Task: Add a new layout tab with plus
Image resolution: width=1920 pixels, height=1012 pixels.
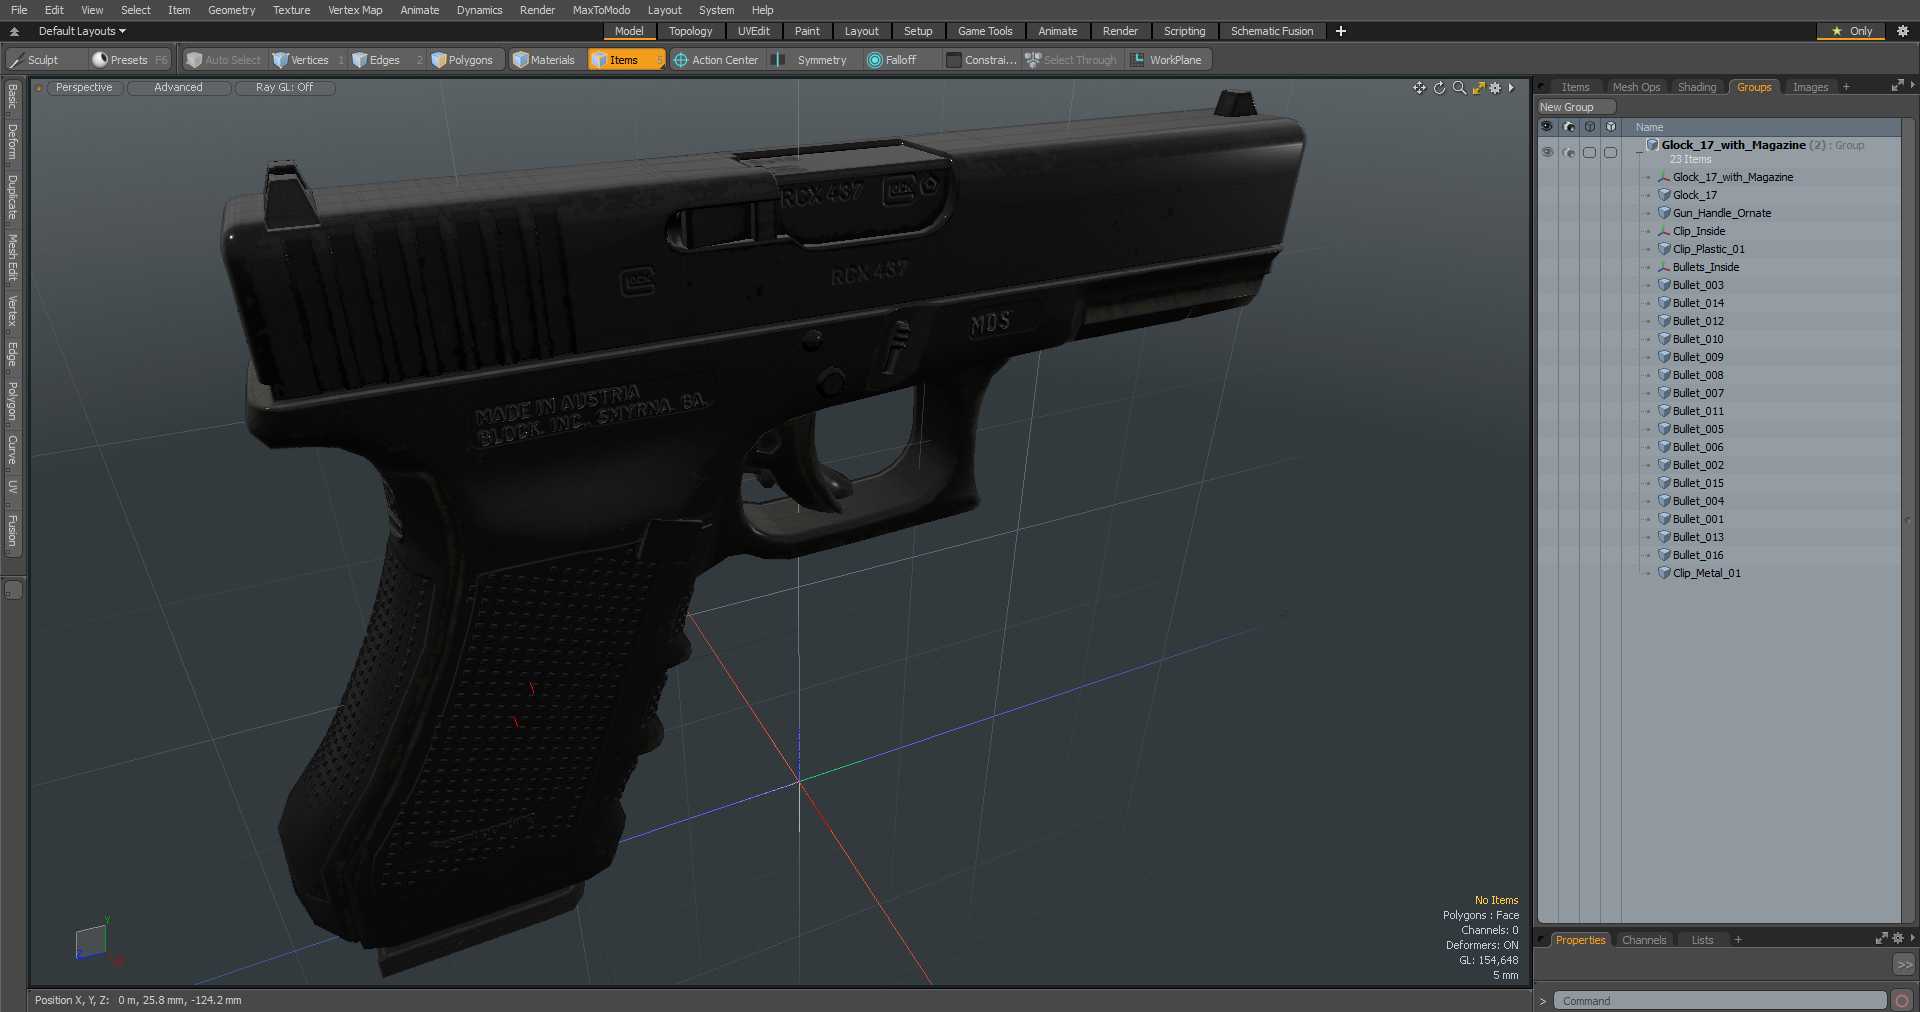Action: click(x=1341, y=31)
